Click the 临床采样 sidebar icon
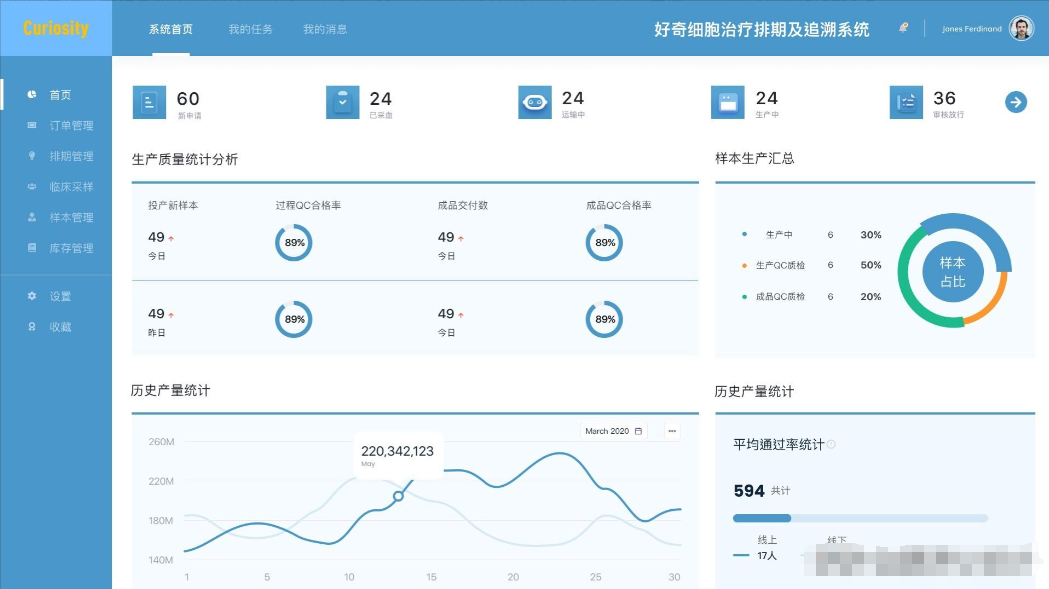 (31, 187)
